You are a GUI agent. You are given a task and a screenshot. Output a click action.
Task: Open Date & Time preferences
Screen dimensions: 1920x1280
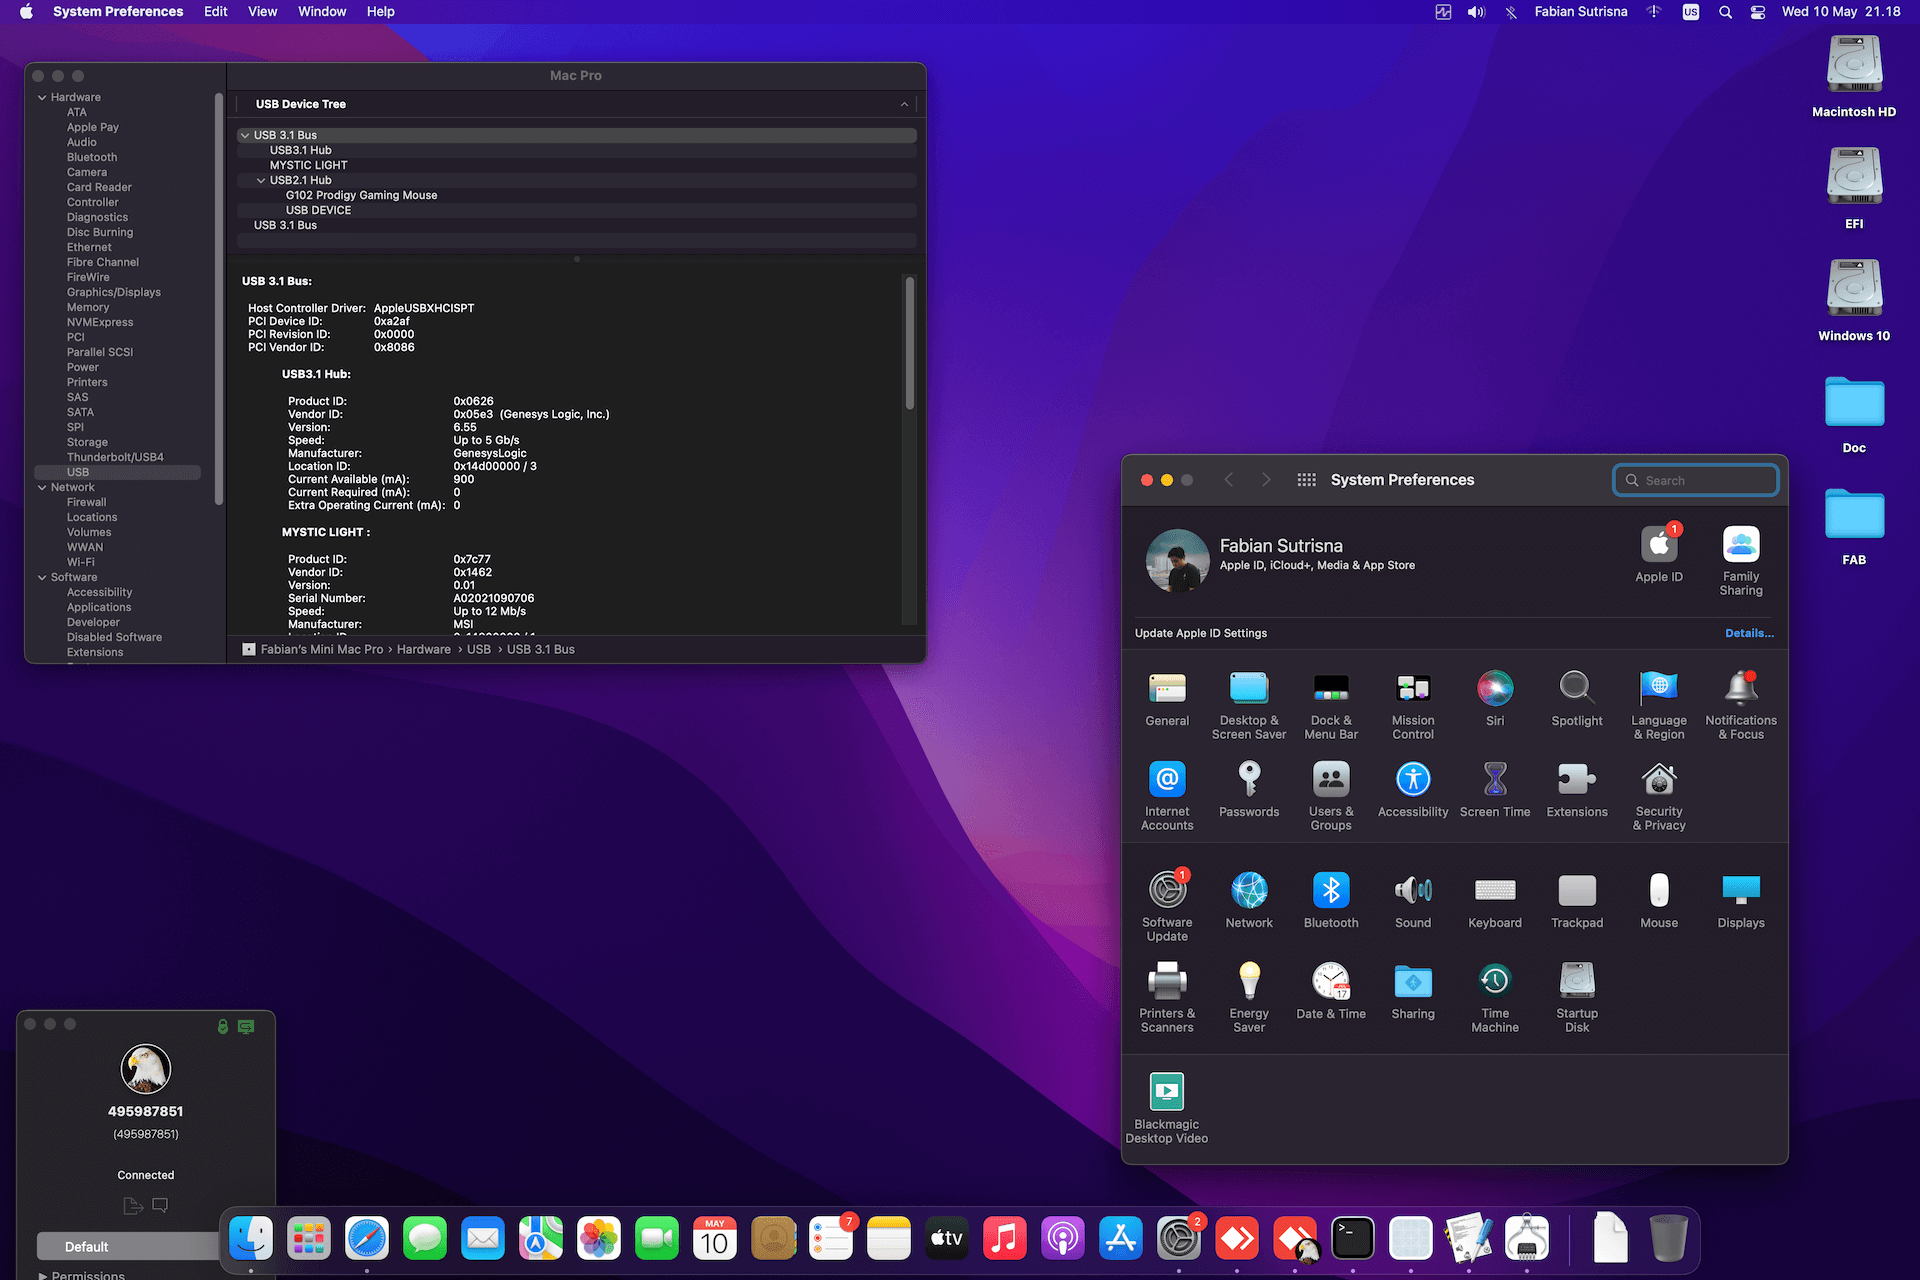(1331, 991)
